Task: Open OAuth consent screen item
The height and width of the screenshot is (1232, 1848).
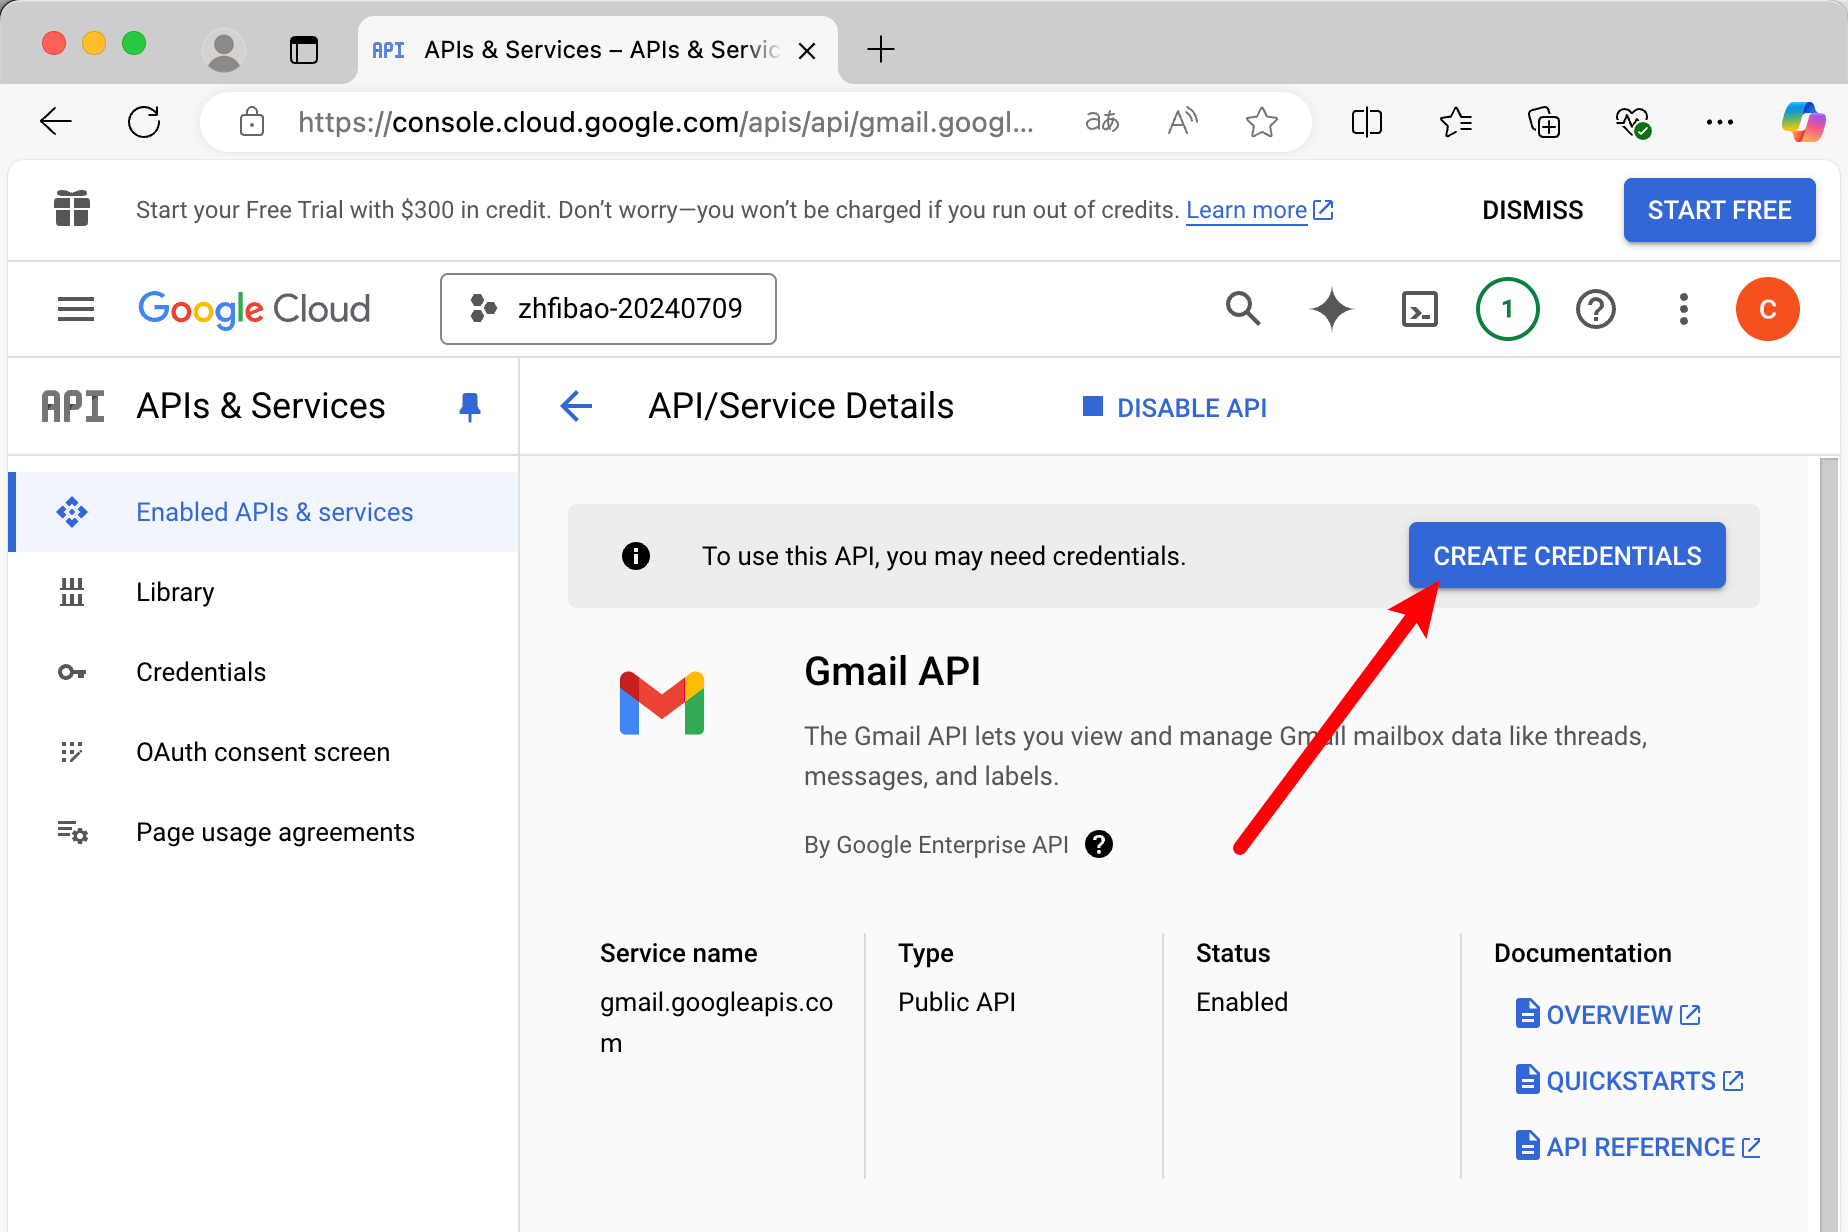Action: tap(263, 752)
